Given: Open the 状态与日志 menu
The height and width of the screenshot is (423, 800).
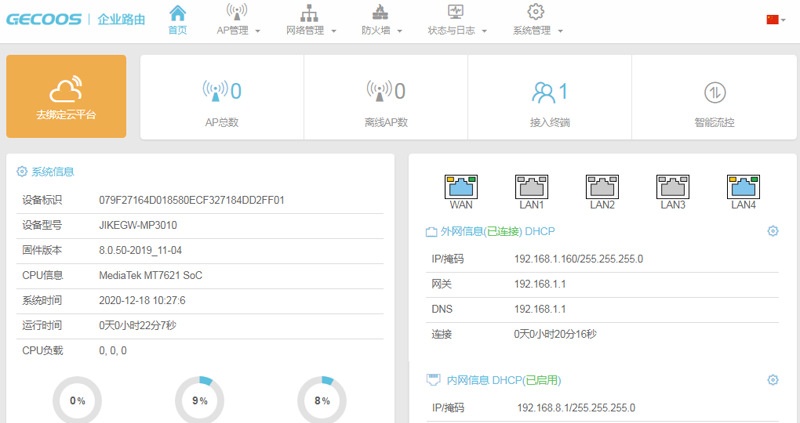Looking at the screenshot, I should pyautogui.click(x=456, y=20).
